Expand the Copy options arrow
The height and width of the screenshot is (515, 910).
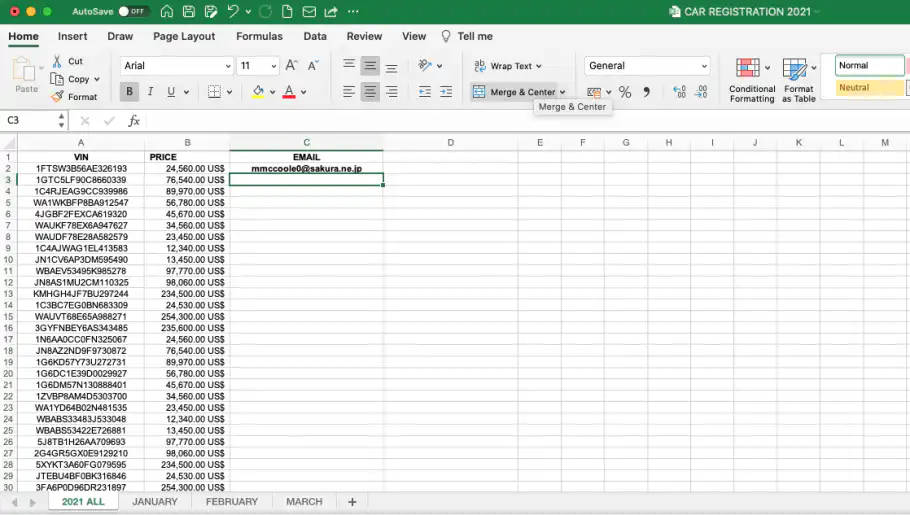pos(97,79)
